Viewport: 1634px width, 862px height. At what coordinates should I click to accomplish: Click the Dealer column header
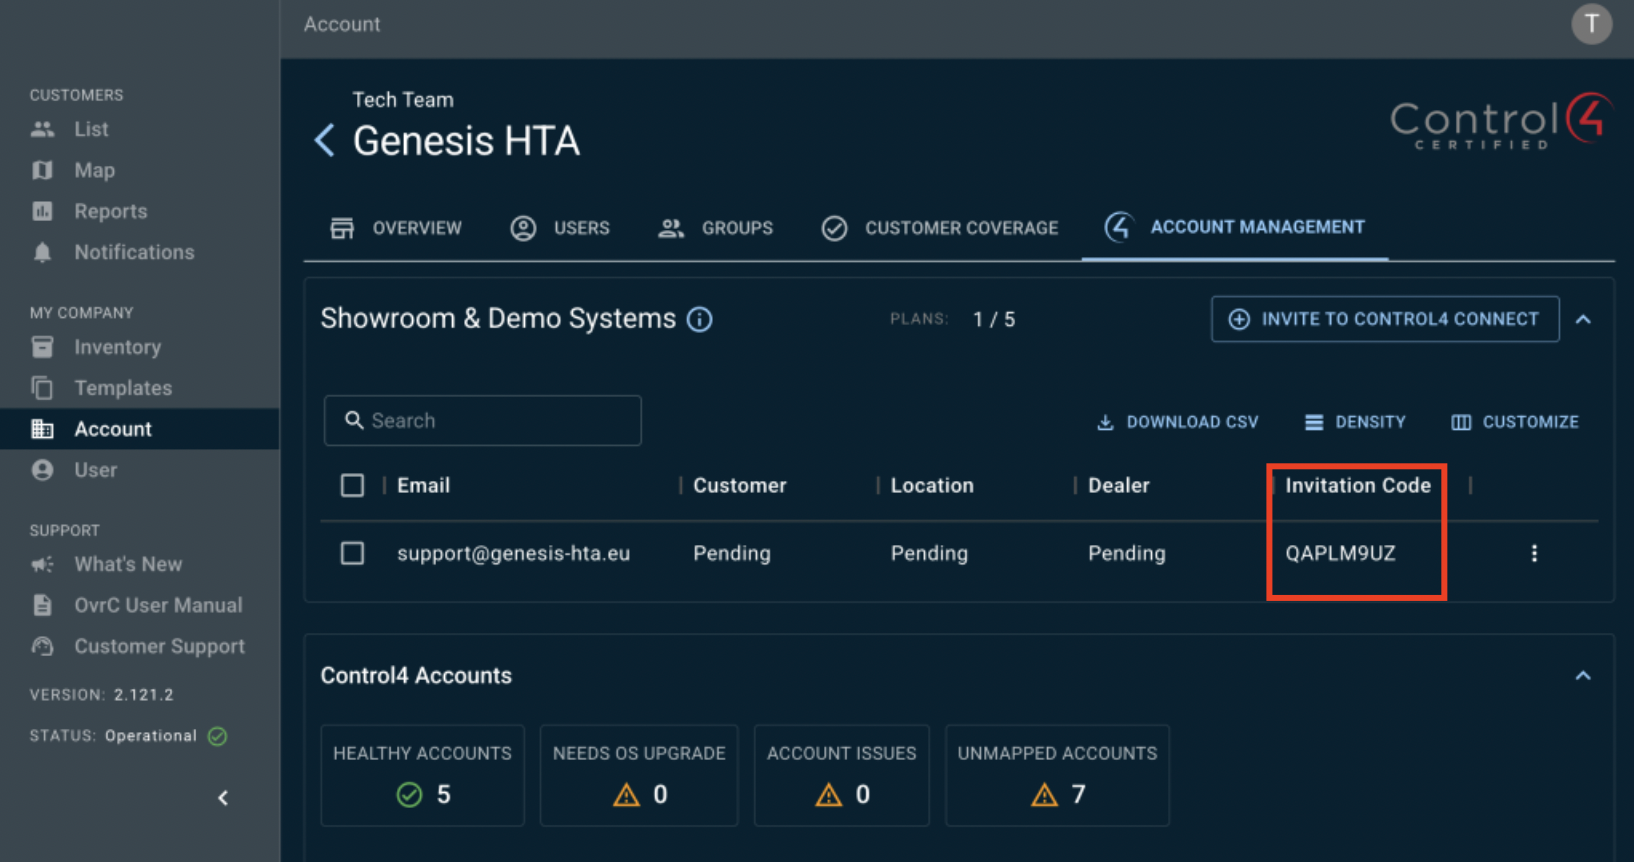(x=1119, y=485)
